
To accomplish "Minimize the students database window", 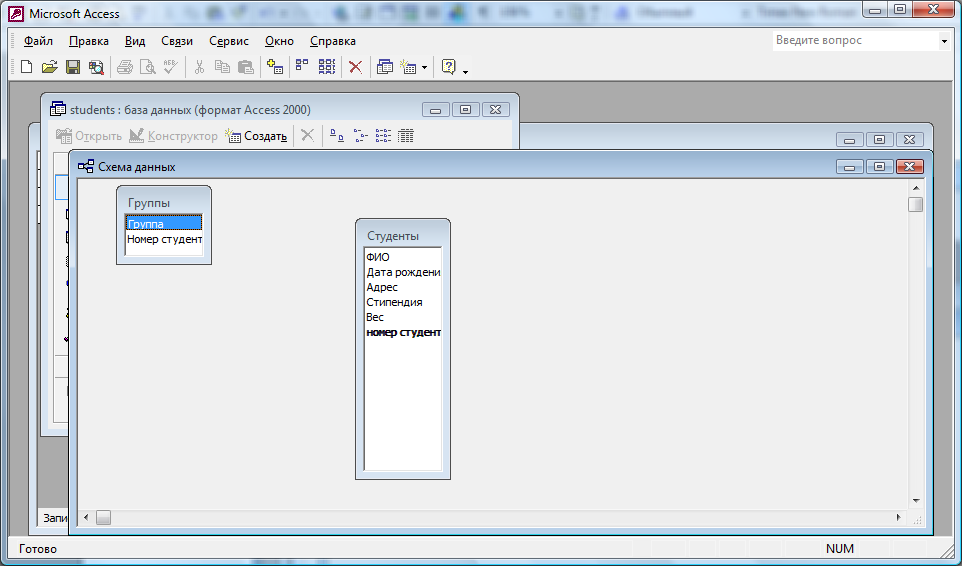I will tap(436, 110).
